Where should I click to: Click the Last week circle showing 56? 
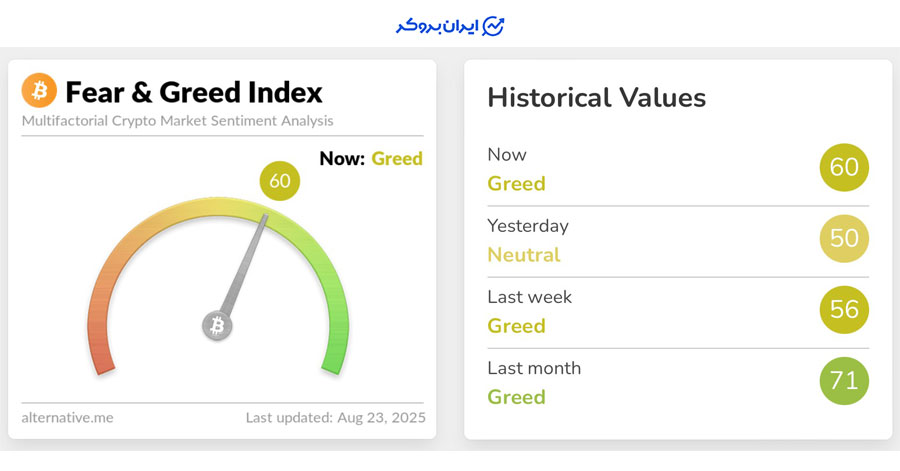click(844, 310)
